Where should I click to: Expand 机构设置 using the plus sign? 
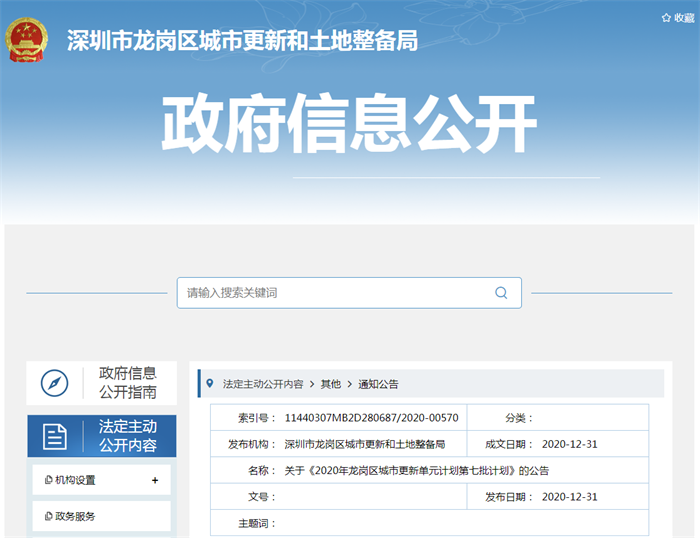coord(155,480)
